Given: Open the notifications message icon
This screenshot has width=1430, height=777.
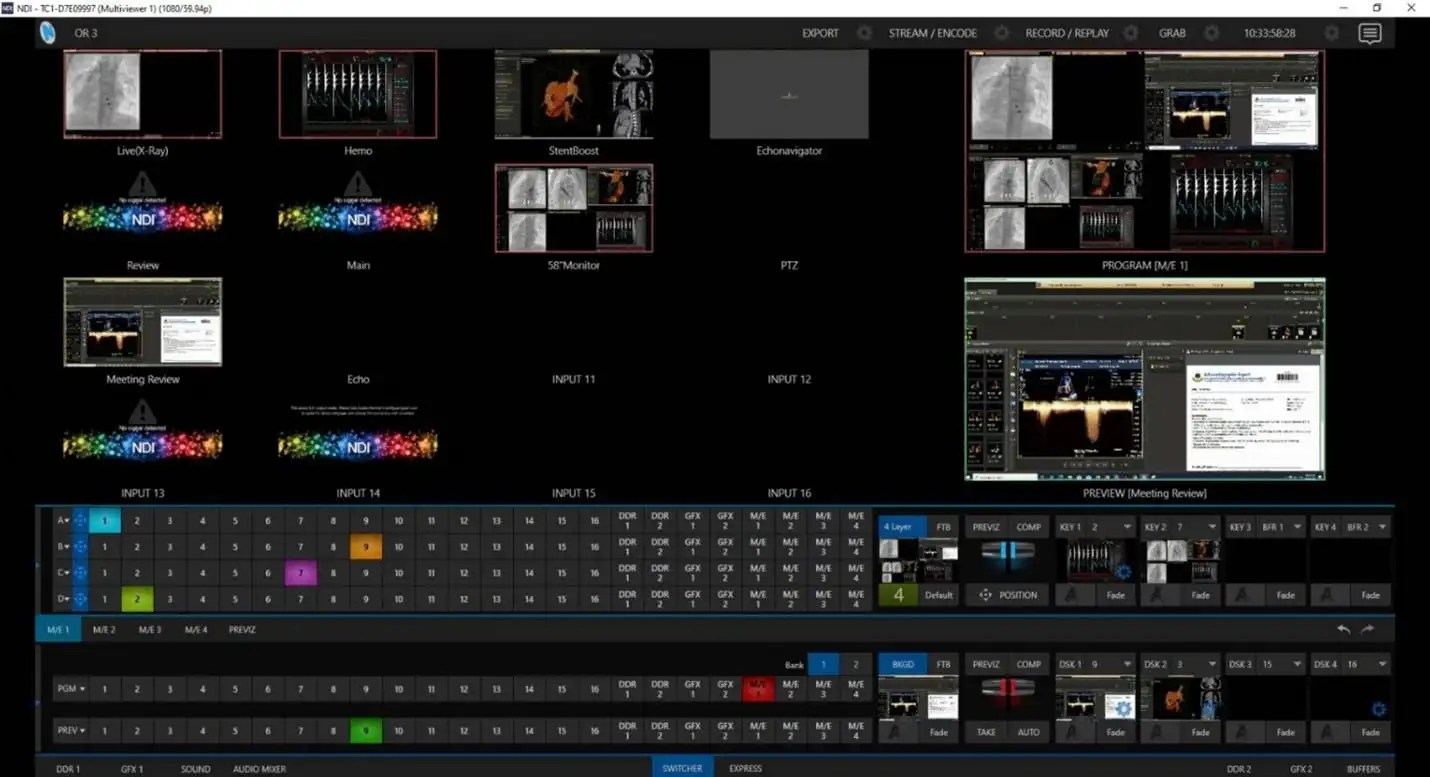Looking at the screenshot, I should [1369, 33].
